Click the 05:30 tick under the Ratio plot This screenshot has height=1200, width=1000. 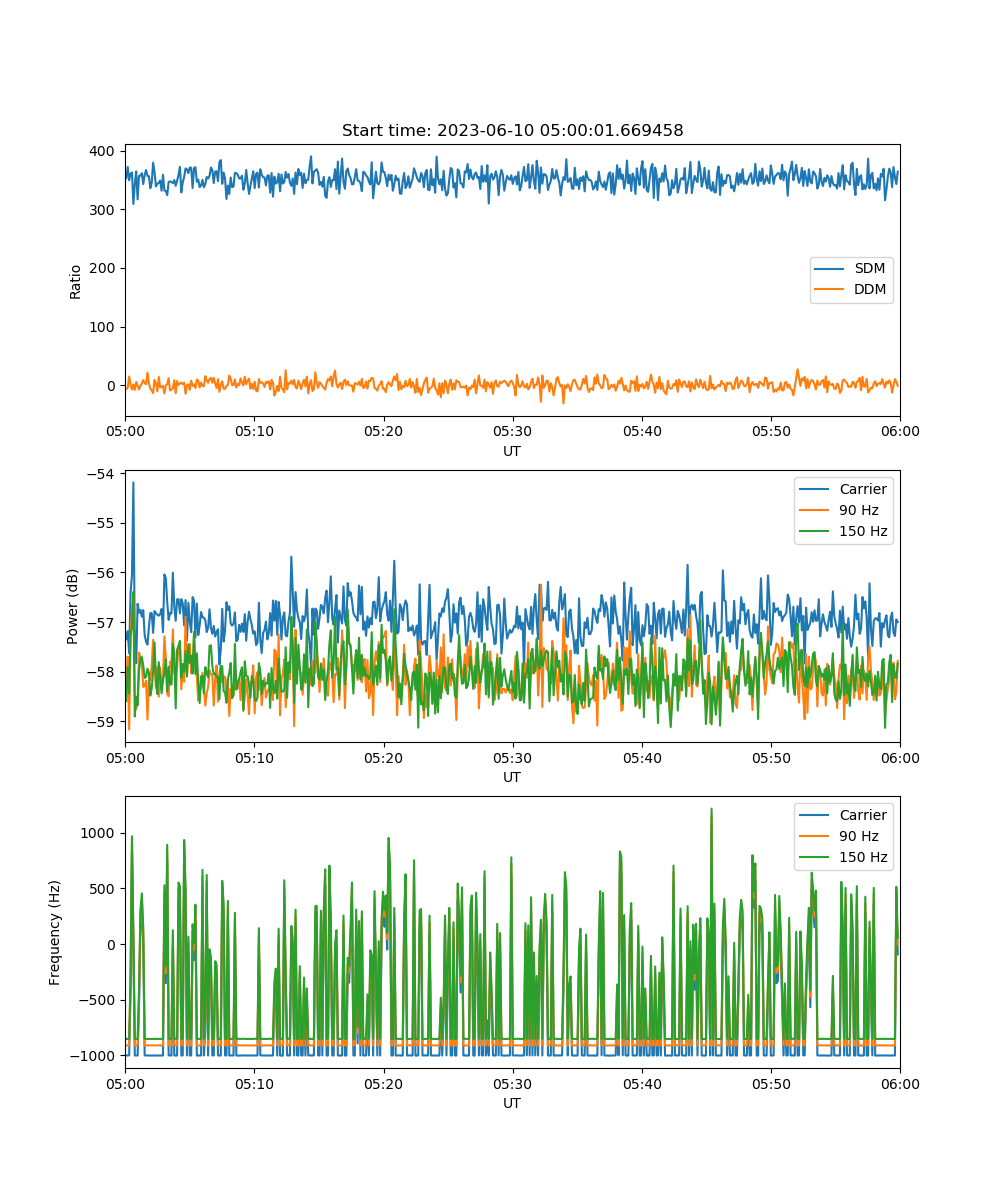512,431
